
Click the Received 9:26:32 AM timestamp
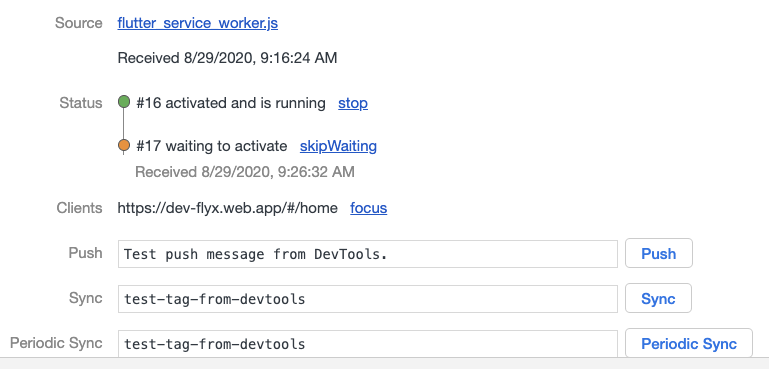pyautogui.click(x=245, y=172)
